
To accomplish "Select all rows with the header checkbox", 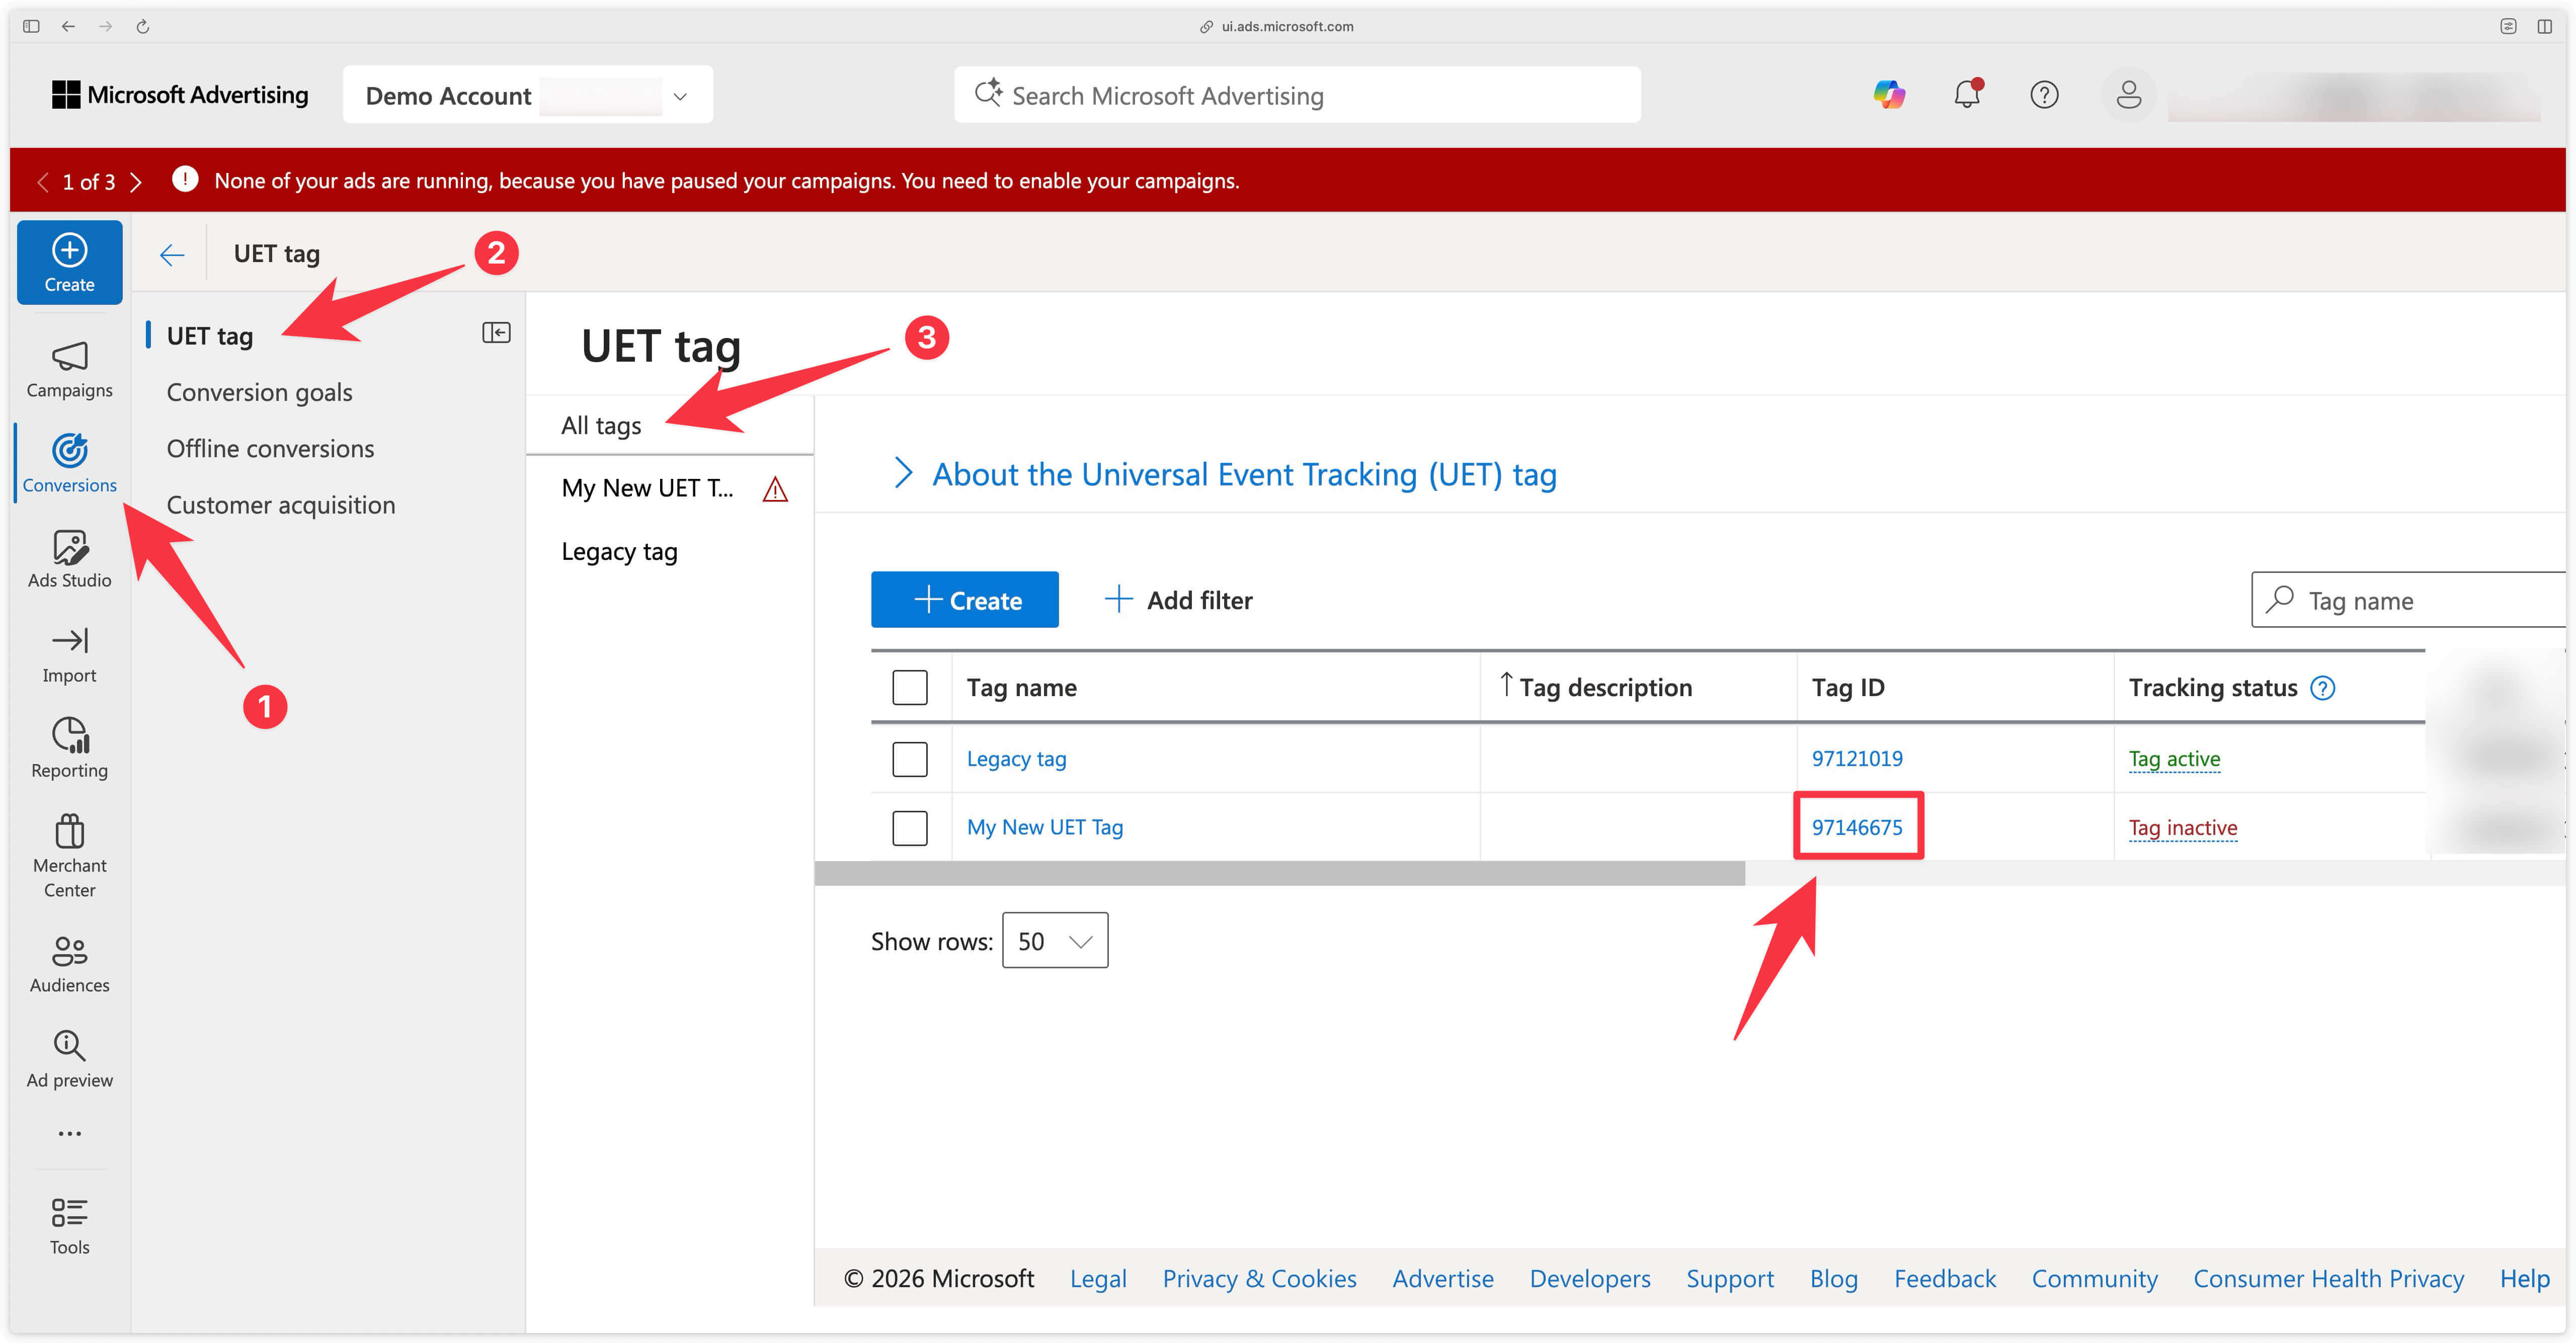I will pyautogui.click(x=909, y=687).
